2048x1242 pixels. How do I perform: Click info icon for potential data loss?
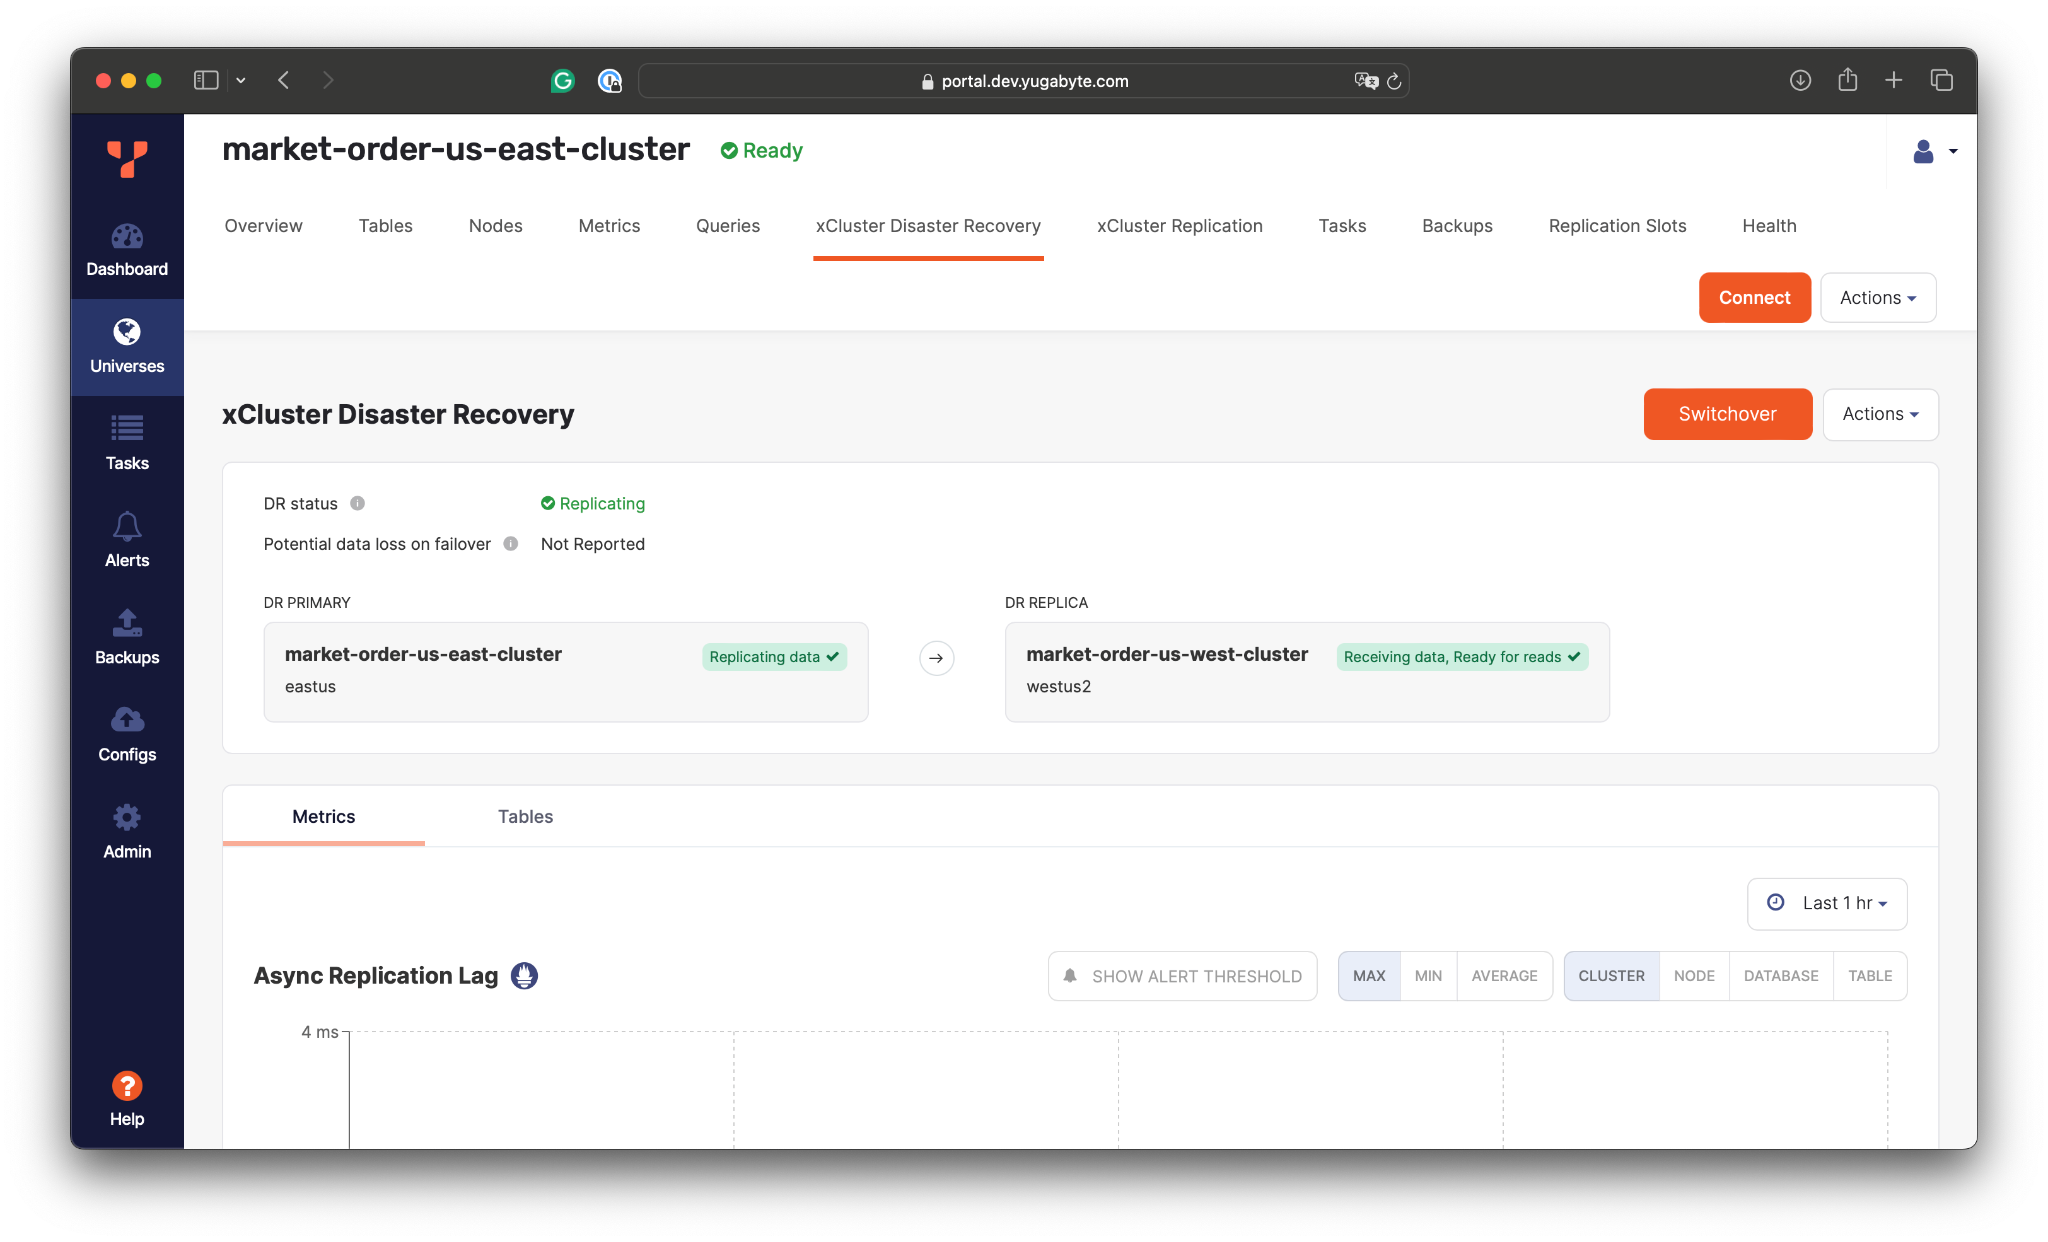511,544
